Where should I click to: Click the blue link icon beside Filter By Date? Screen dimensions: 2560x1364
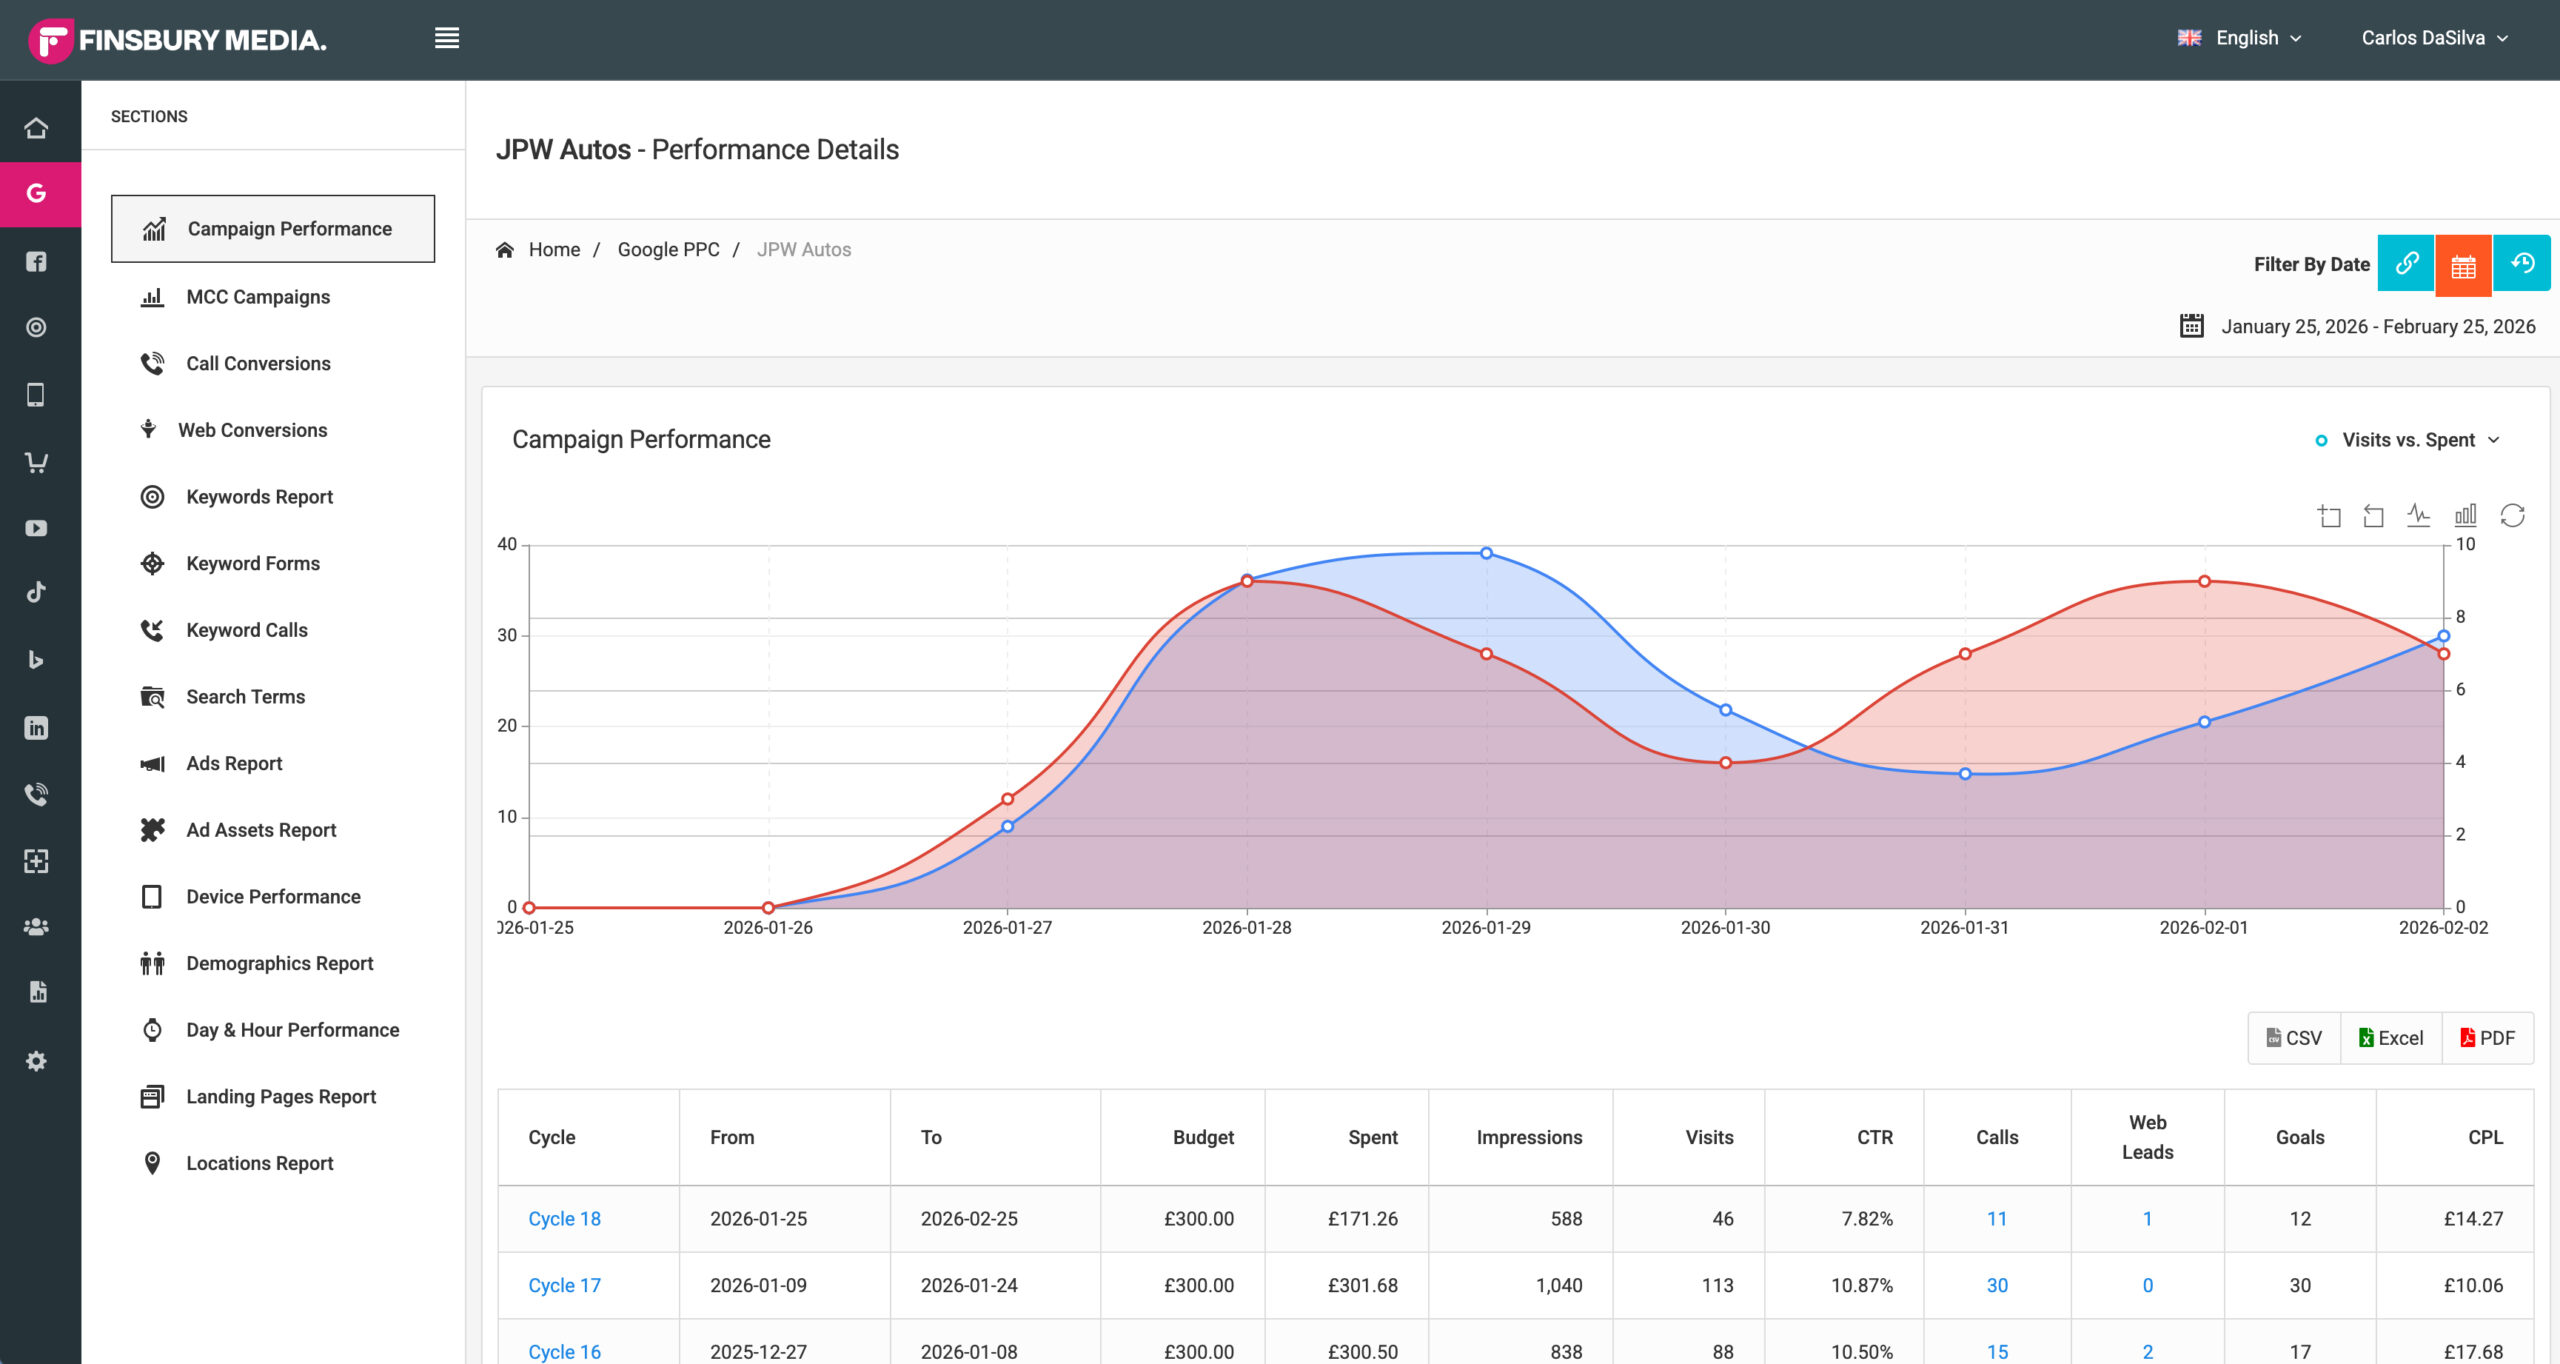pos(2406,264)
